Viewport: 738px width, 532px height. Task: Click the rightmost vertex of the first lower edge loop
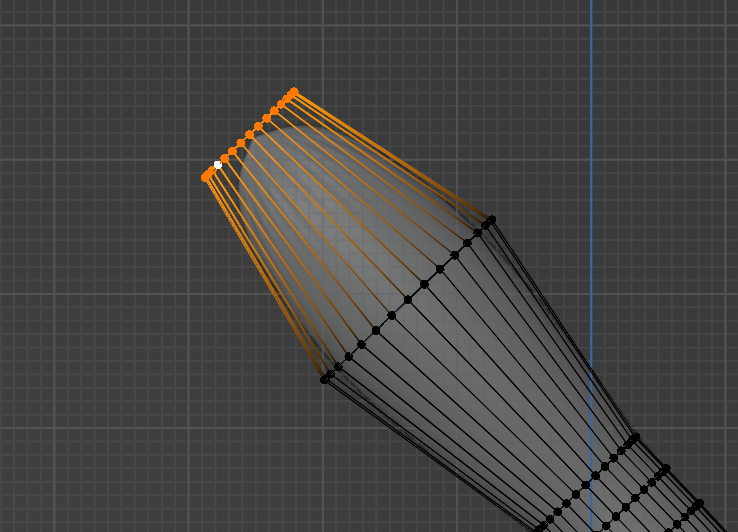pyautogui.click(x=633, y=437)
